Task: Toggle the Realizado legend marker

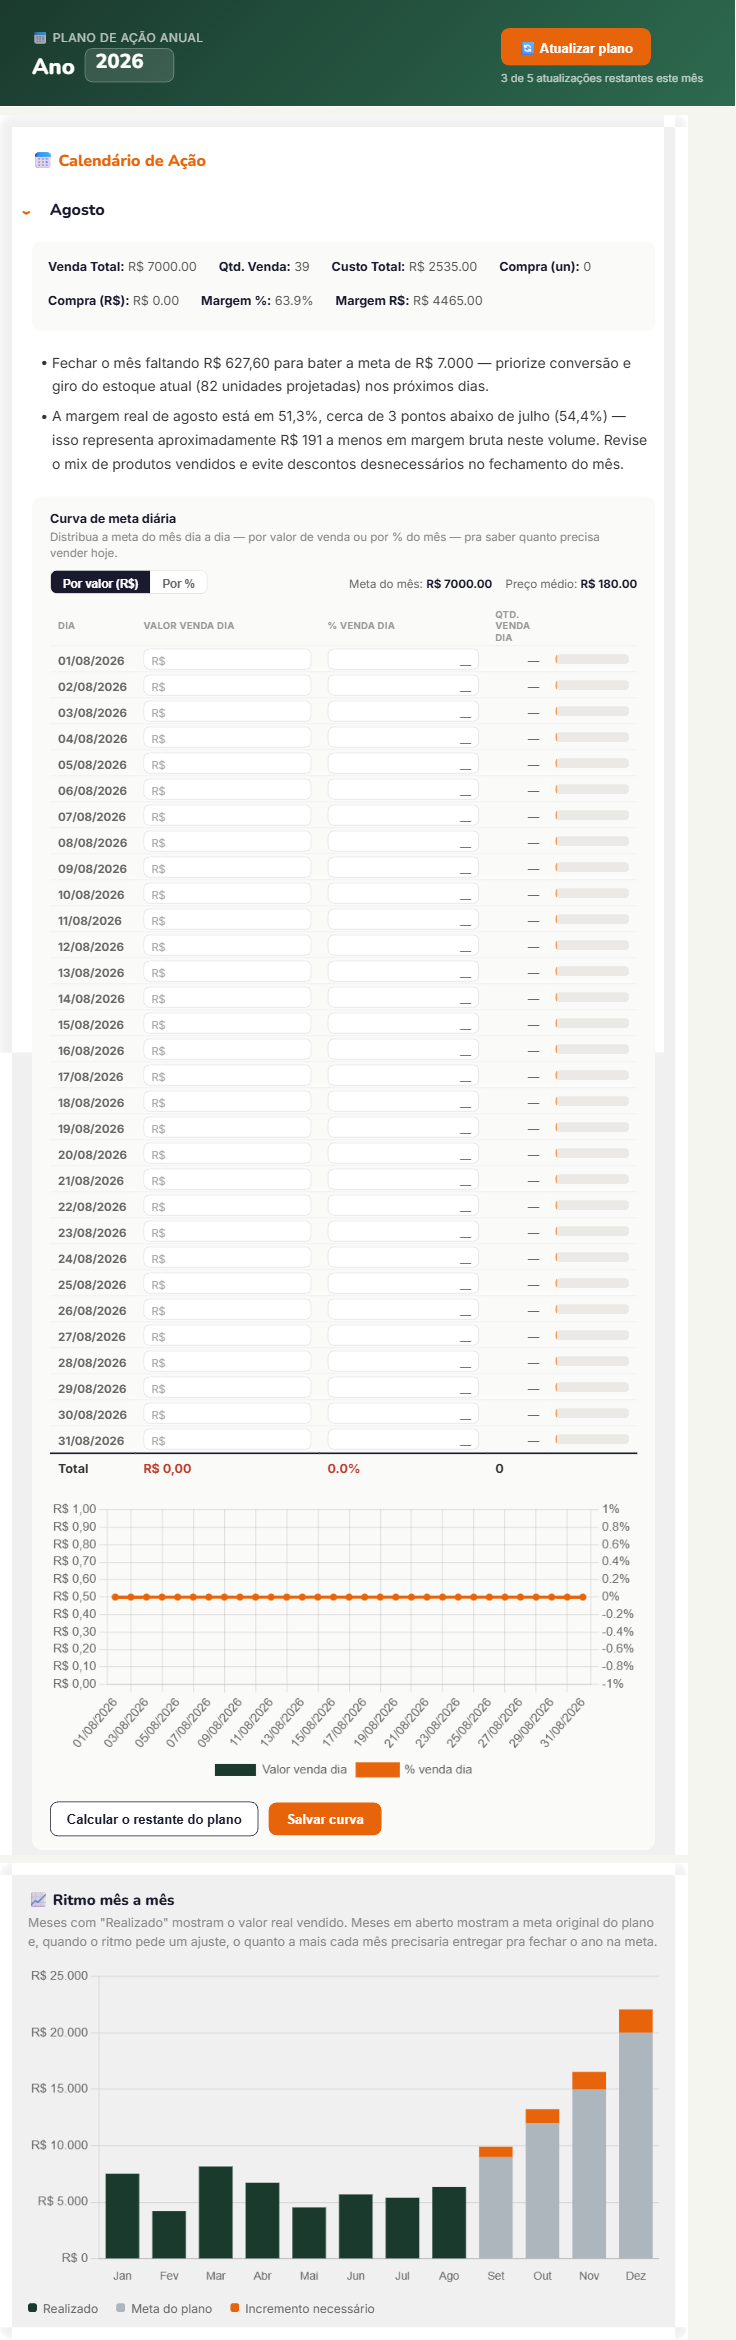Action: 33,2308
